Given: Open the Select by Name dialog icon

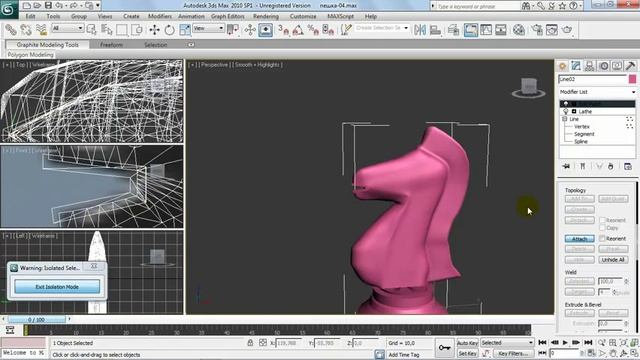Looking at the screenshot, I should click(x=107, y=30).
